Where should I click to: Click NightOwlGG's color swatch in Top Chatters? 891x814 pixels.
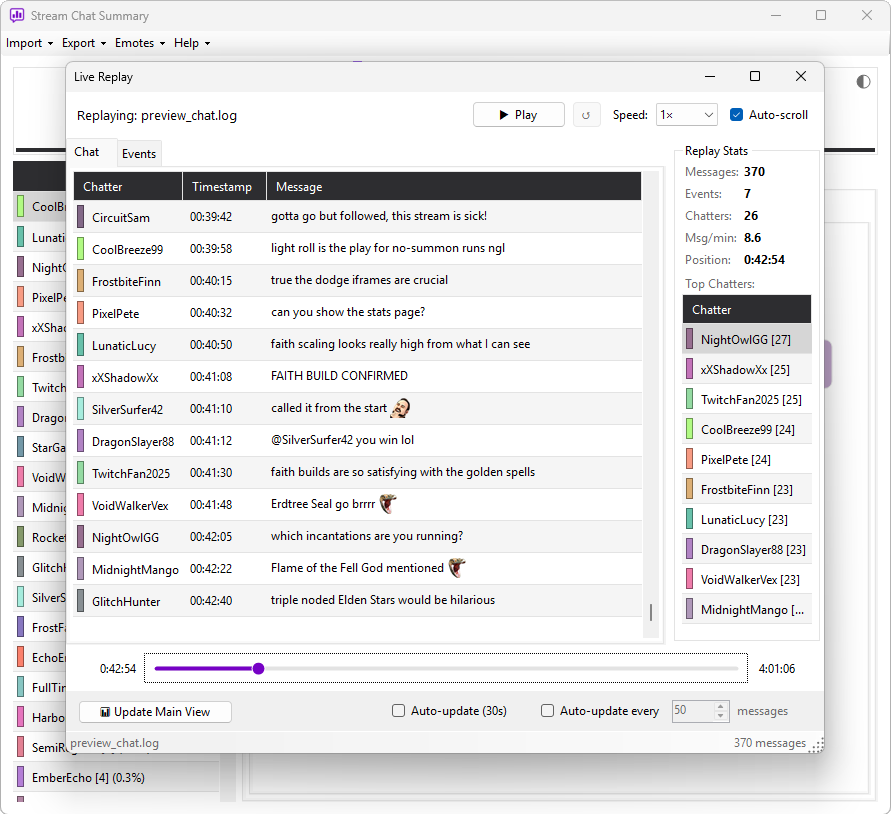689,339
